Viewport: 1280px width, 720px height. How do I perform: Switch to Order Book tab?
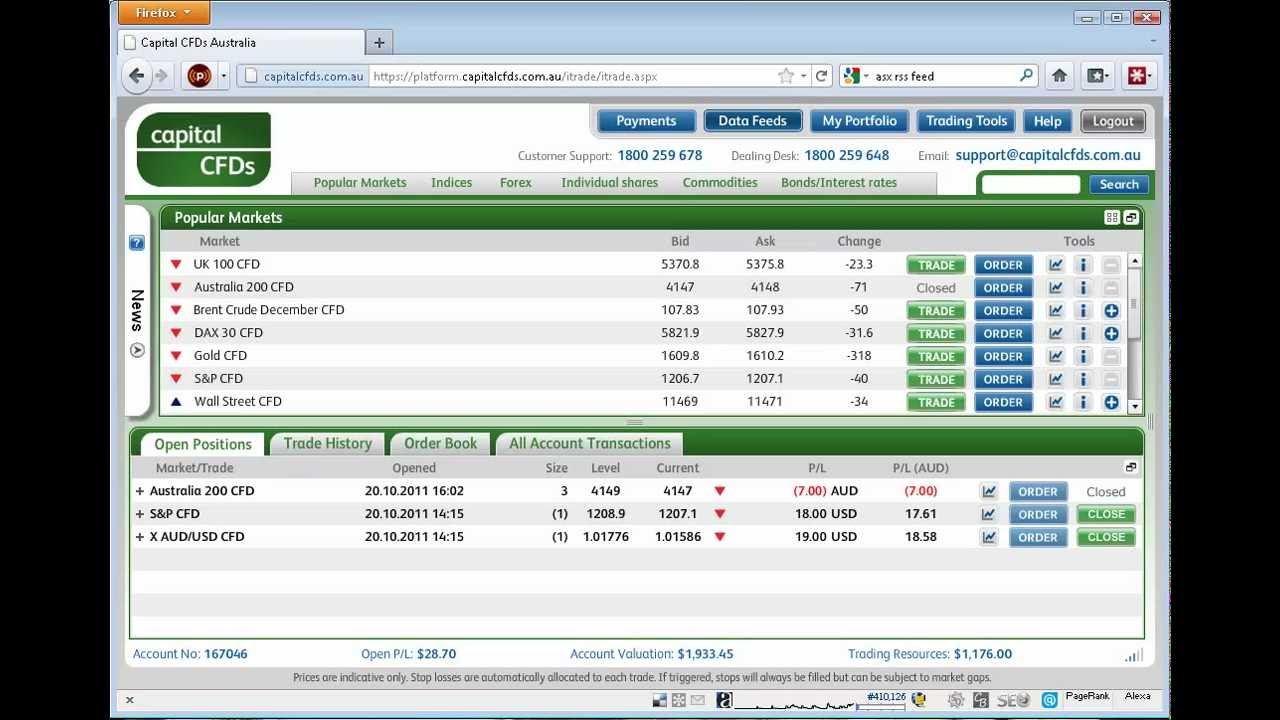(440, 444)
